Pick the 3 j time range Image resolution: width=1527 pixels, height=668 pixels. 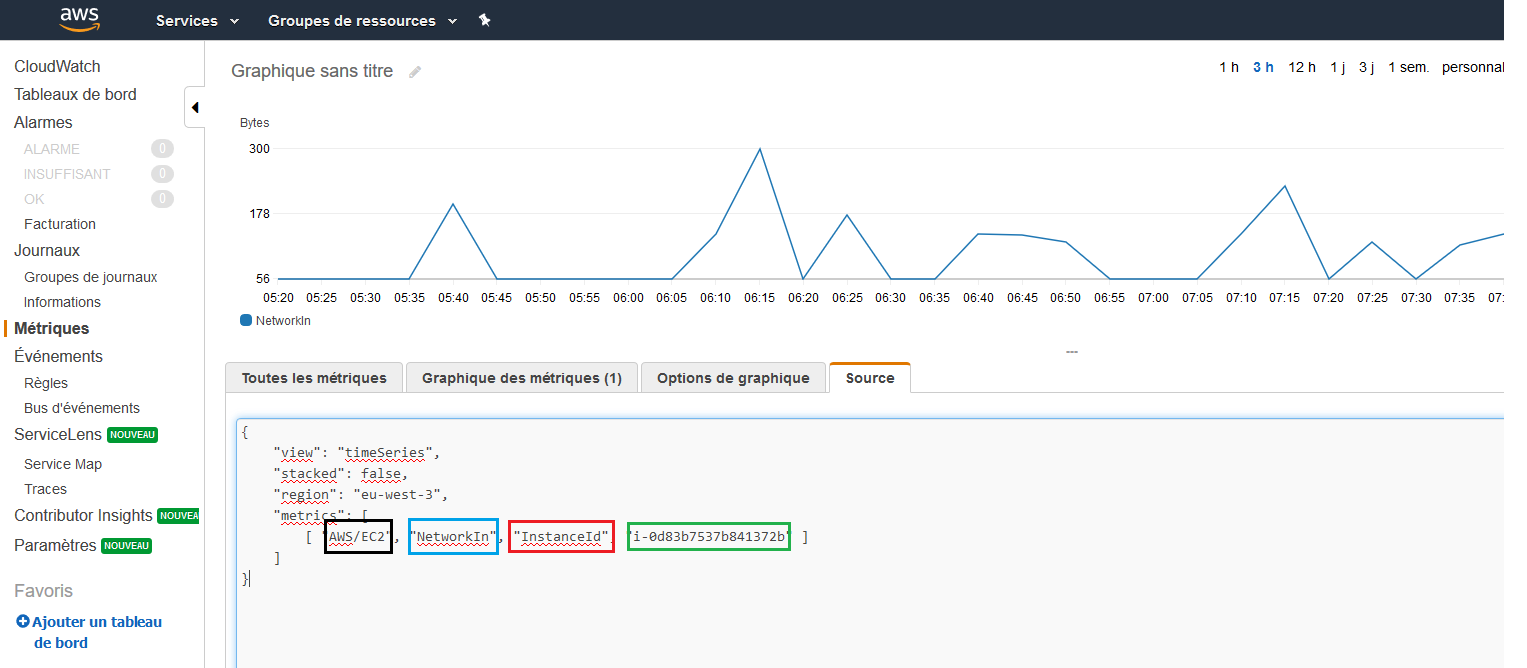tap(1366, 67)
